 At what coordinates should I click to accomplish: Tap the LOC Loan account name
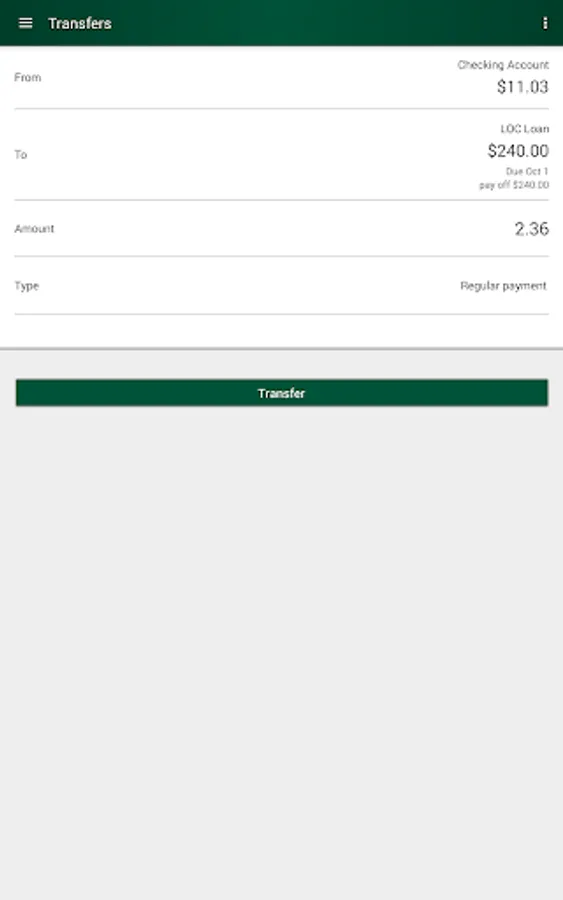[x=525, y=129]
